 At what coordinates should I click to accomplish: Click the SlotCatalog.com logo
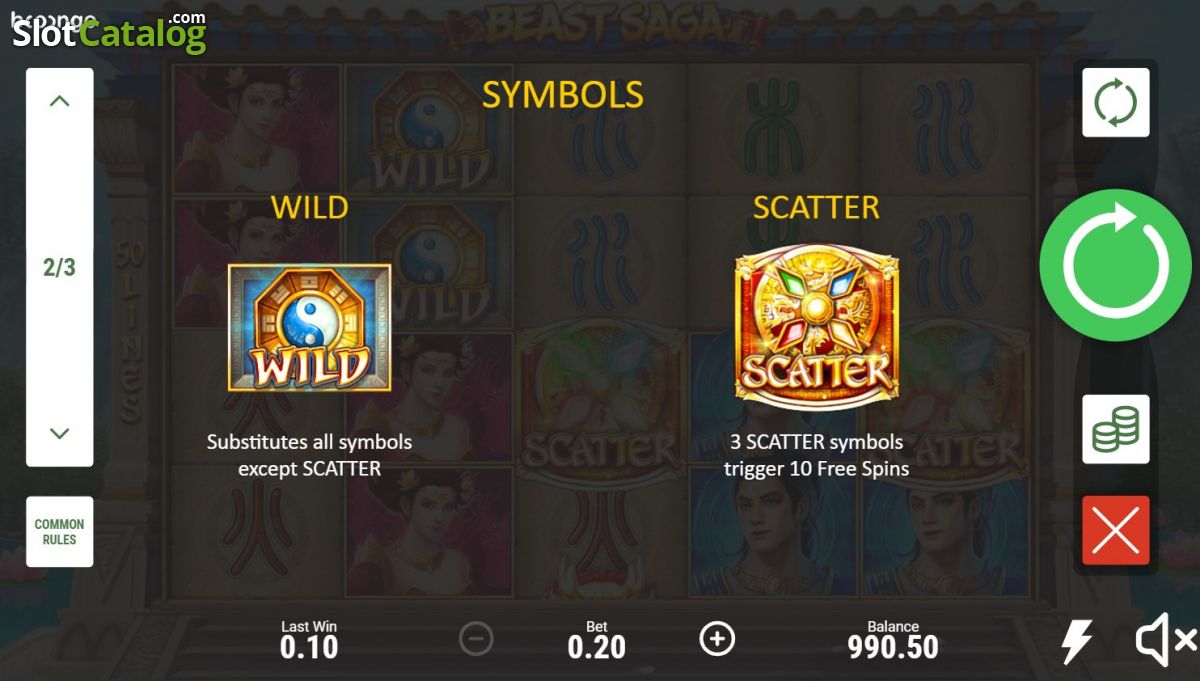coord(109,33)
